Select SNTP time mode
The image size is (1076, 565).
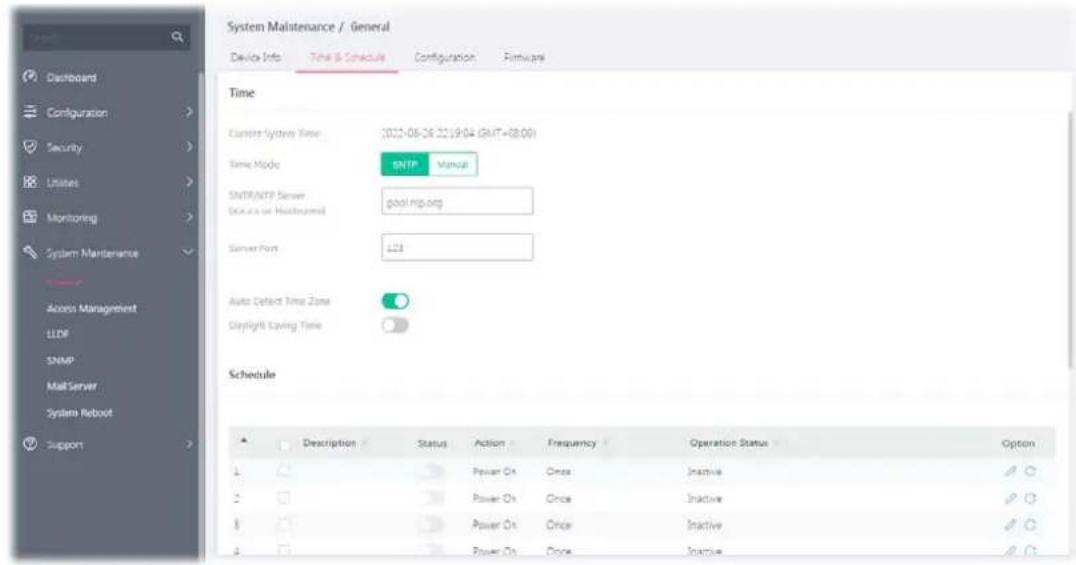[405, 165]
